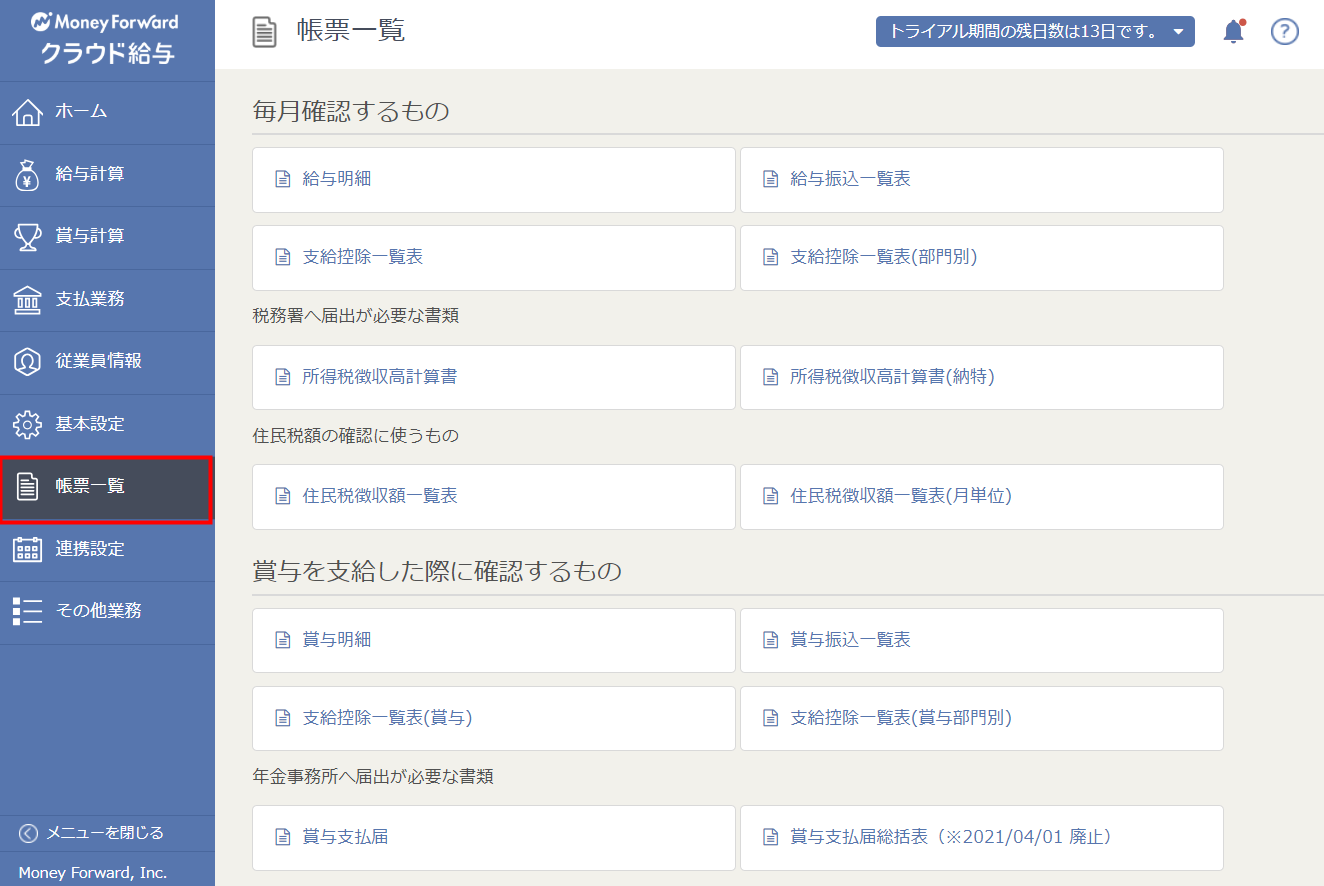Click the bank building icon for 支払業務
1324x886 pixels.
[27, 300]
